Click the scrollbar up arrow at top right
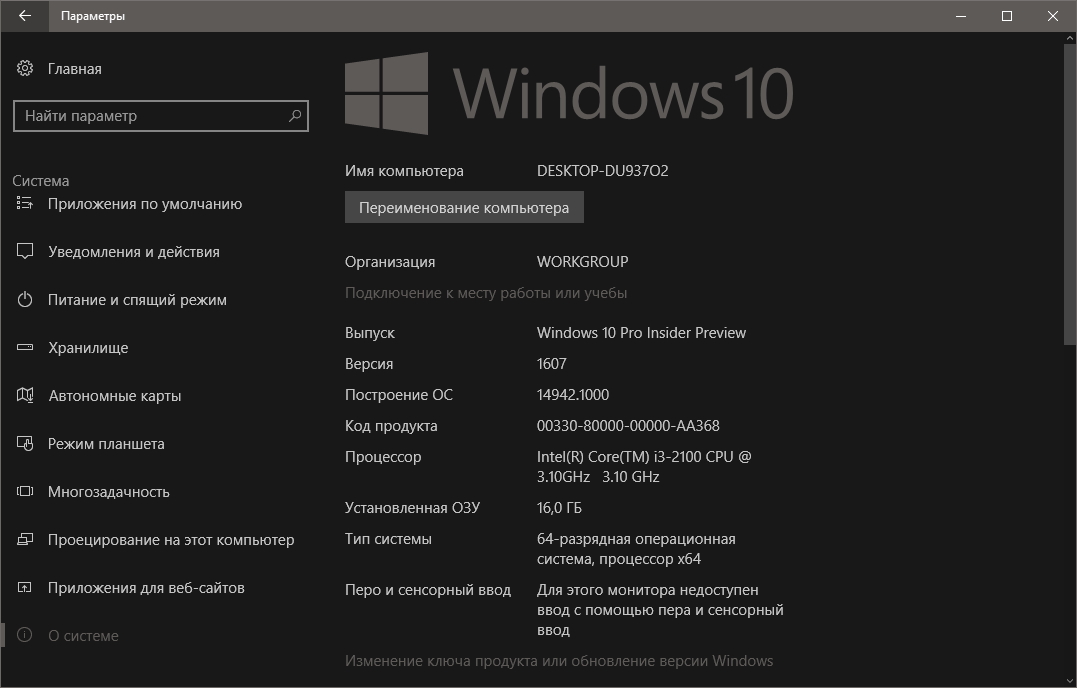This screenshot has width=1077, height=688. [1070, 38]
